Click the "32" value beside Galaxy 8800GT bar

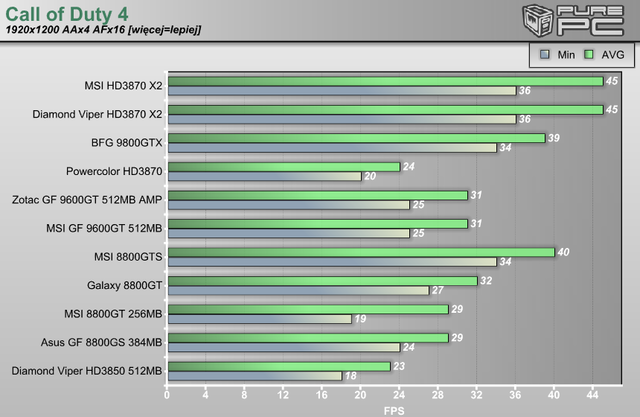click(x=486, y=281)
